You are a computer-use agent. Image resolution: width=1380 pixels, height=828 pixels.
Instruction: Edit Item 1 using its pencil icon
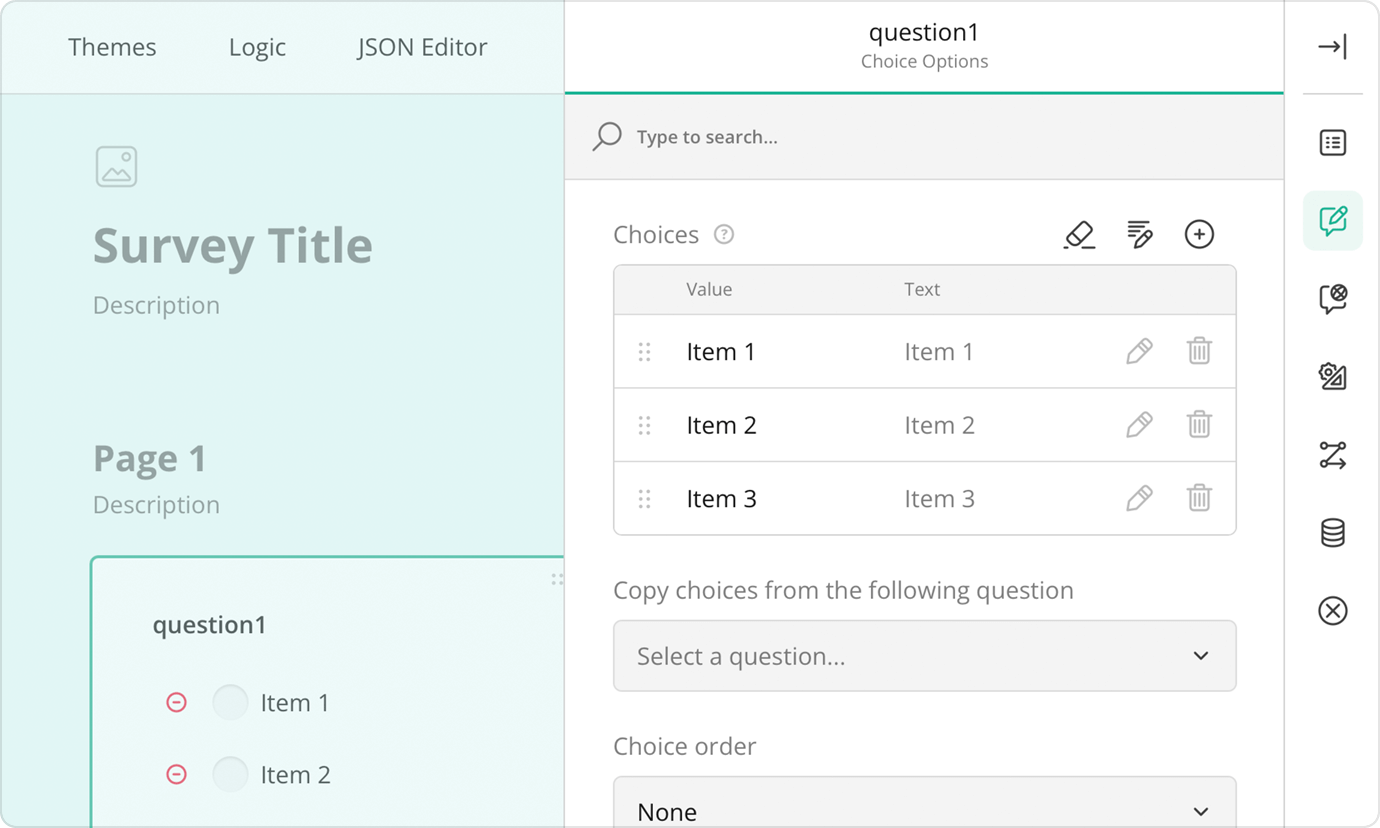tap(1139, 351)
